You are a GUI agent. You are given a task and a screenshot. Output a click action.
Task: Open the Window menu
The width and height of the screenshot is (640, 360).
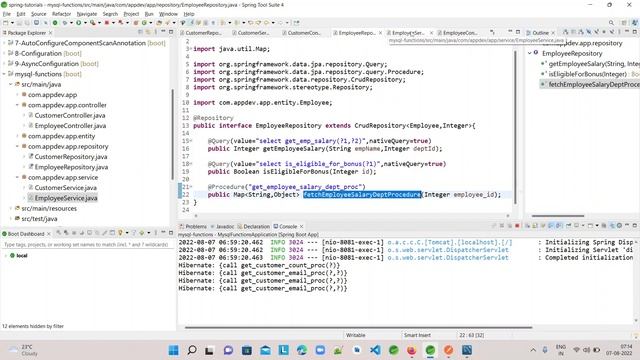coord(168,14)
